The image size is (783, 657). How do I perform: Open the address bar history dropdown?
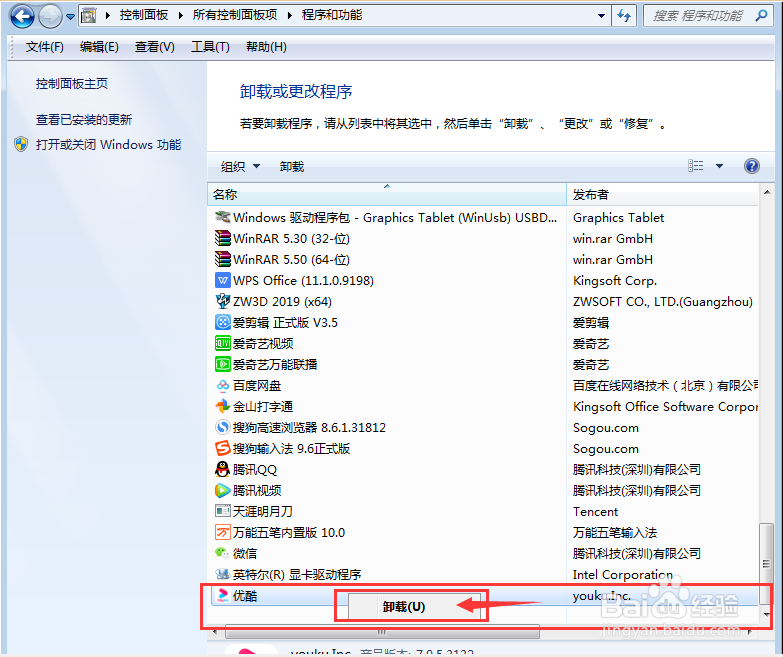(x=602, y=15)
